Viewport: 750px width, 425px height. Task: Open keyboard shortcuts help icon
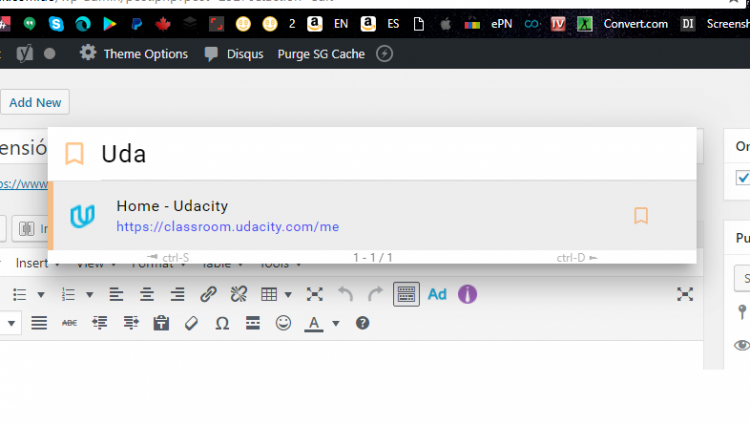363,323
